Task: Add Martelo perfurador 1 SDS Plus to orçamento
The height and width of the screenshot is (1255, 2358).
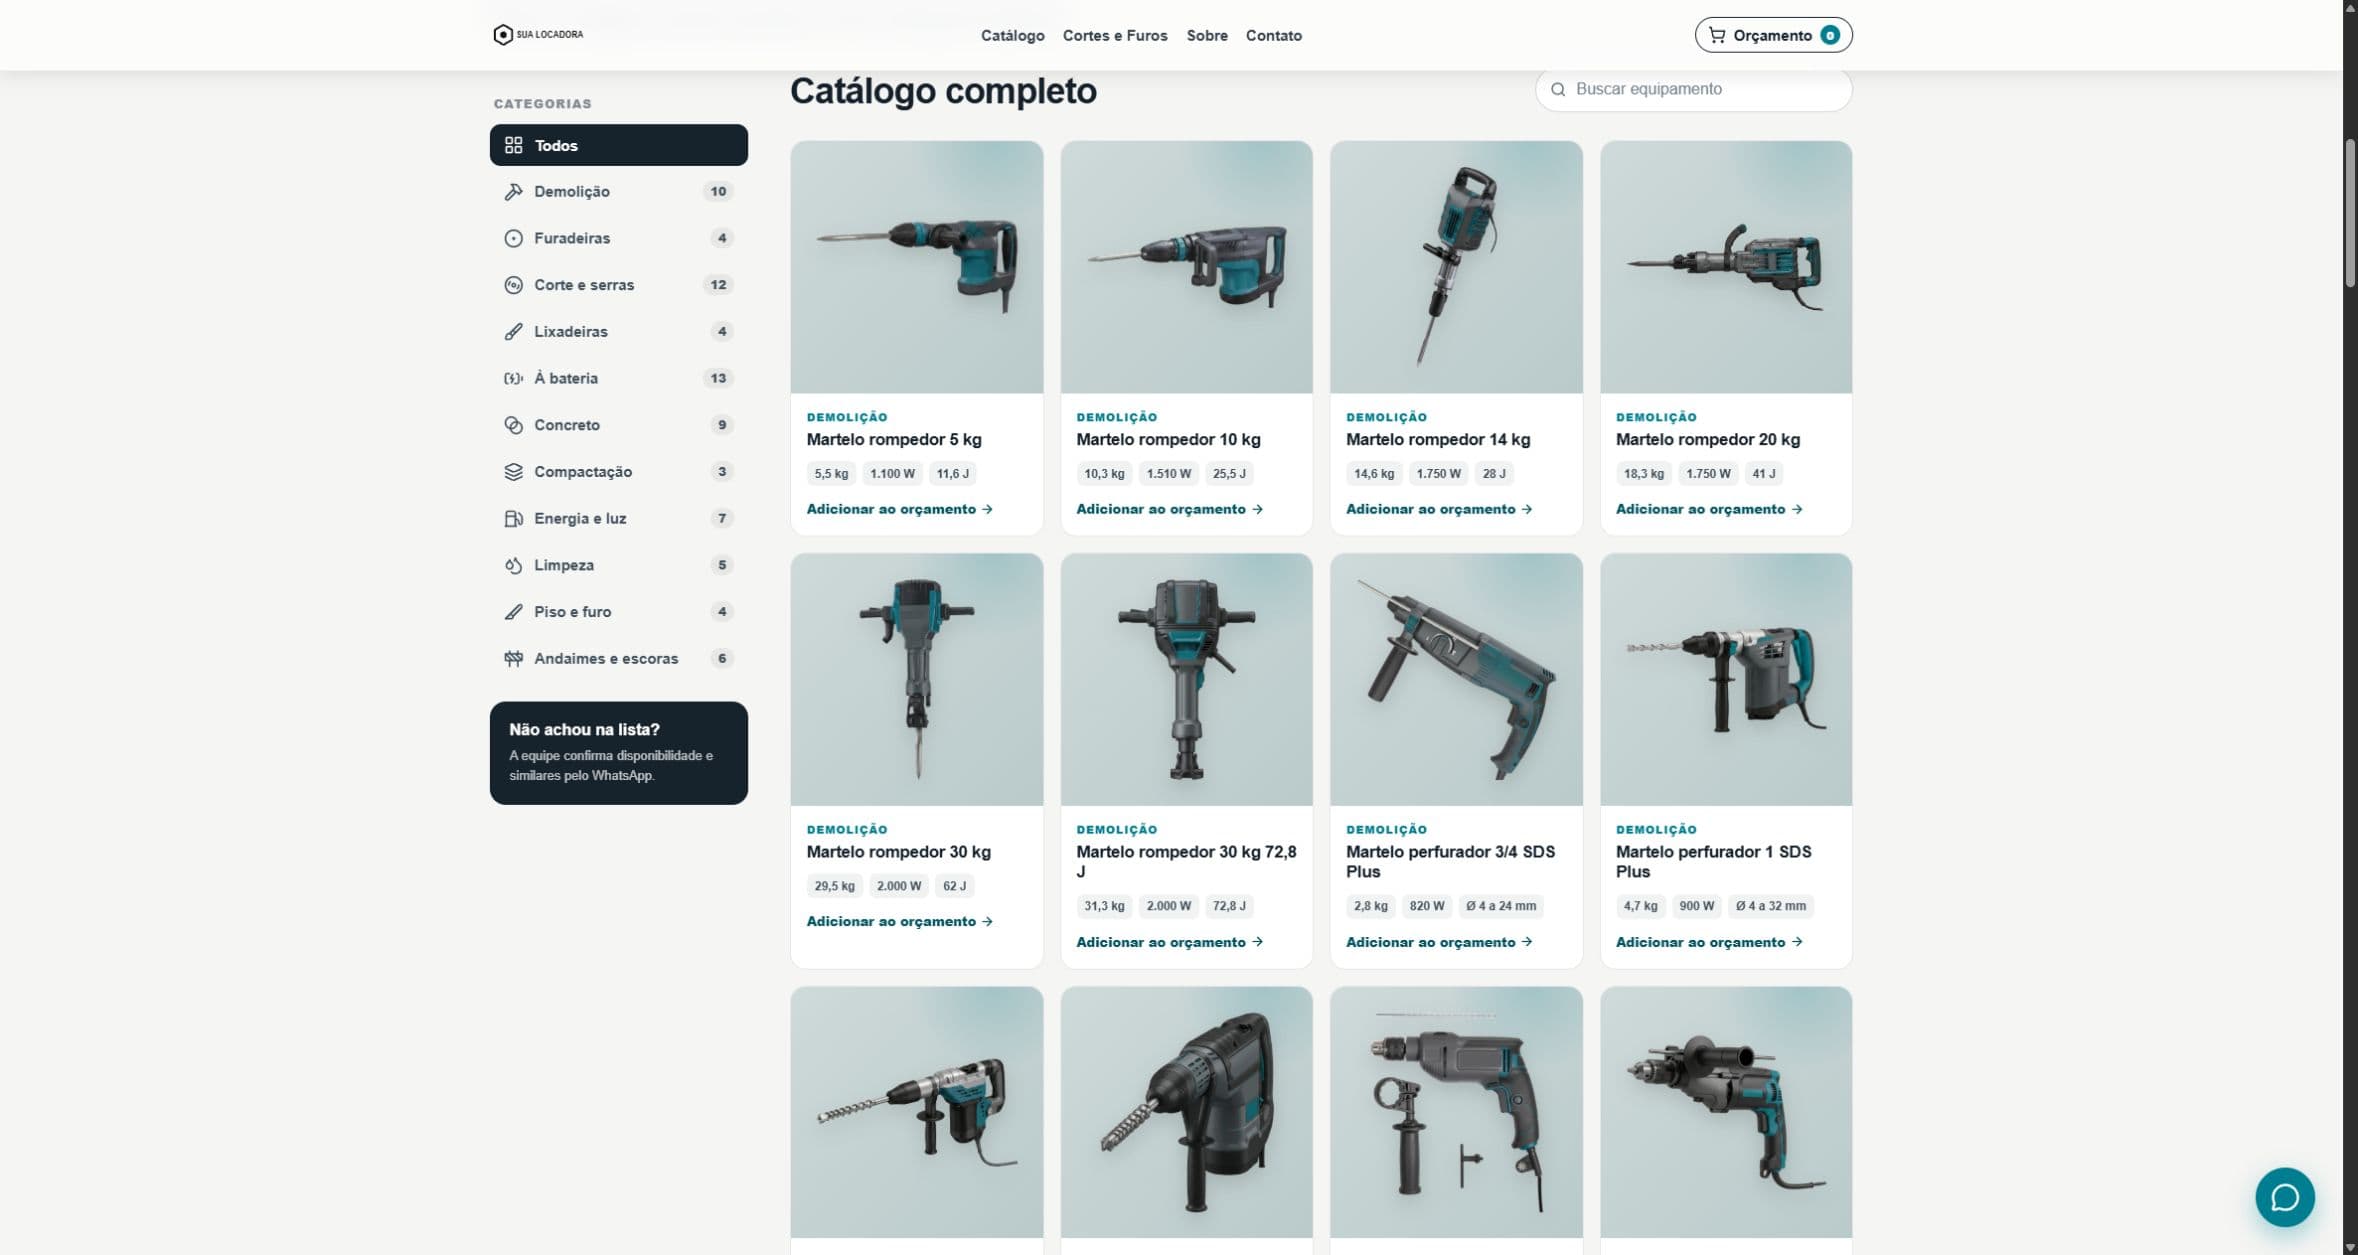Action: (1709, 942)
